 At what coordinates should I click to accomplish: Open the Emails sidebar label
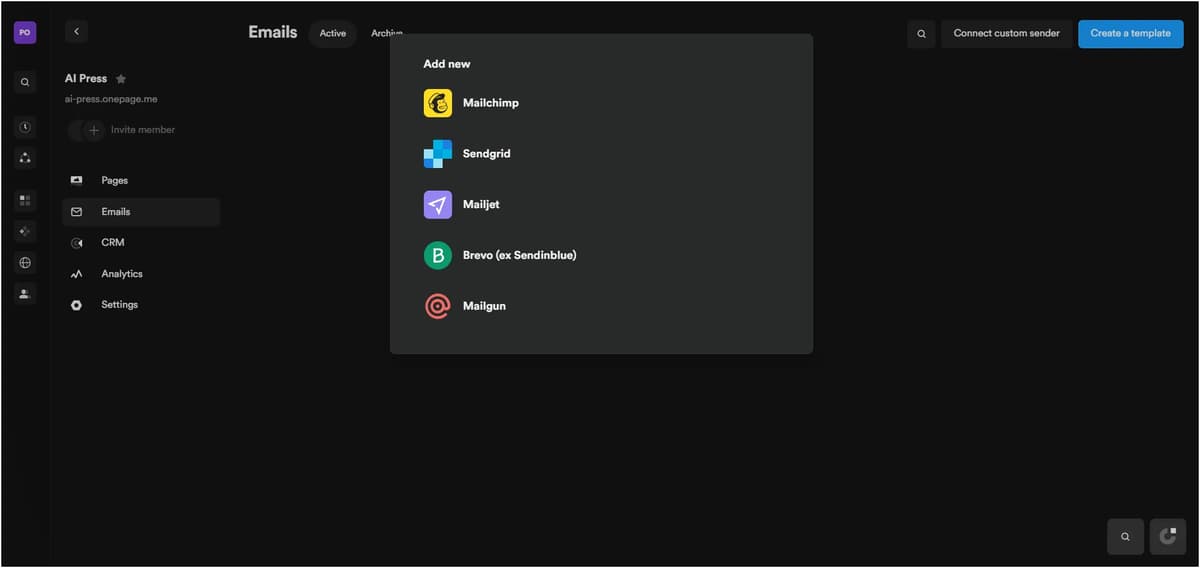pos(116,212)
